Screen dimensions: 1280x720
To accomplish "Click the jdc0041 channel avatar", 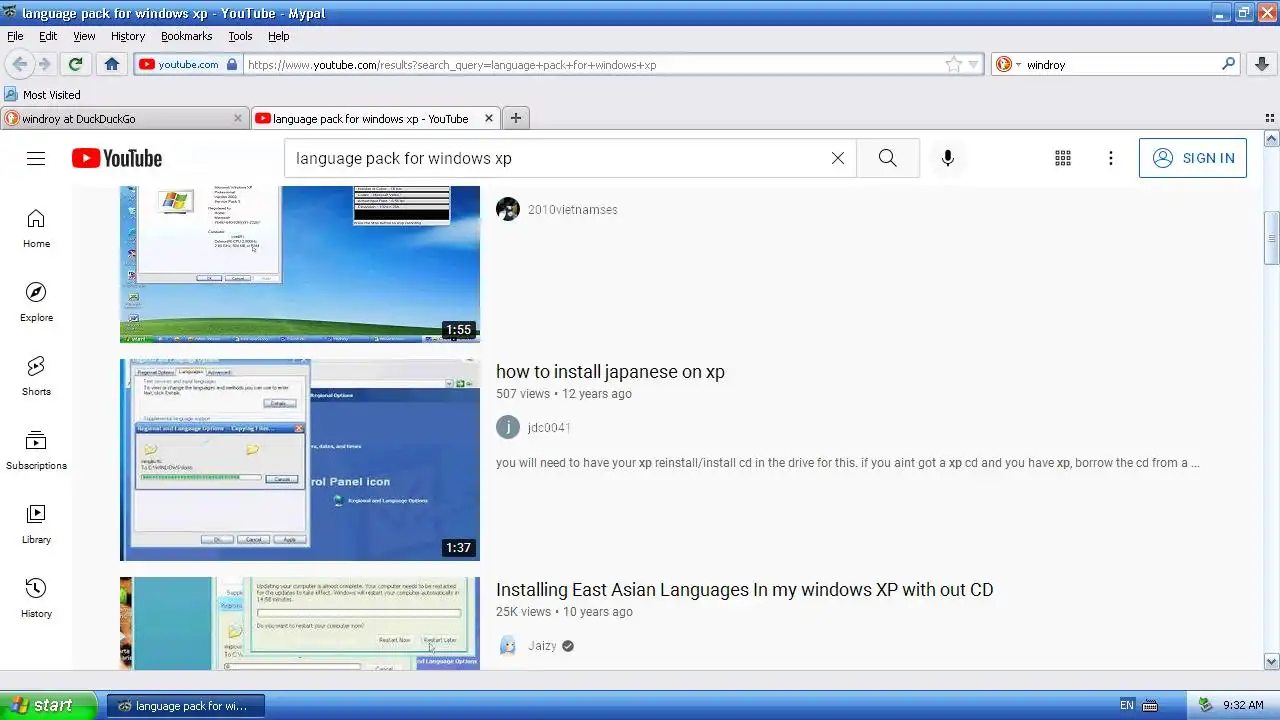I will [508, 427].
